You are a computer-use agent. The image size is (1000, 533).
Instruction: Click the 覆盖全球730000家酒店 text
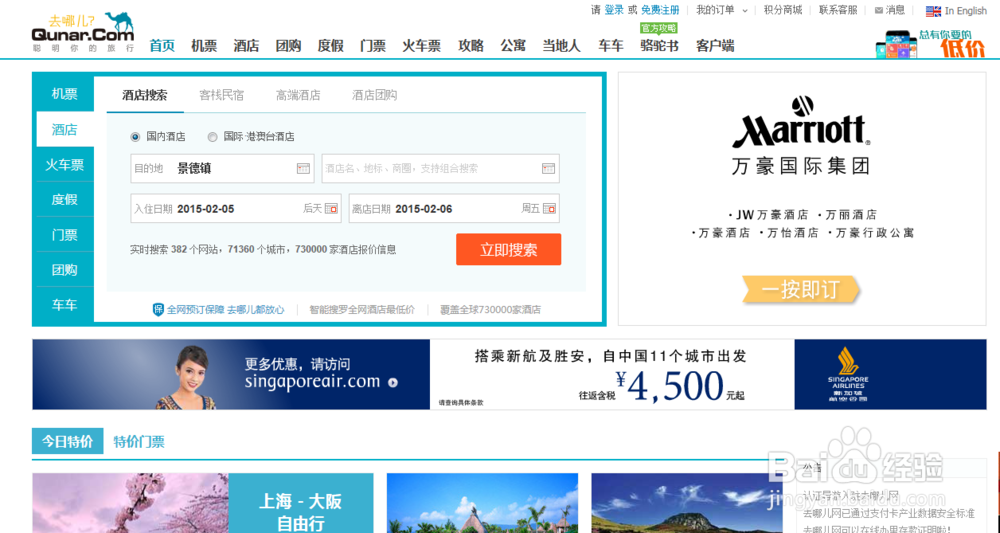(490, 310)
